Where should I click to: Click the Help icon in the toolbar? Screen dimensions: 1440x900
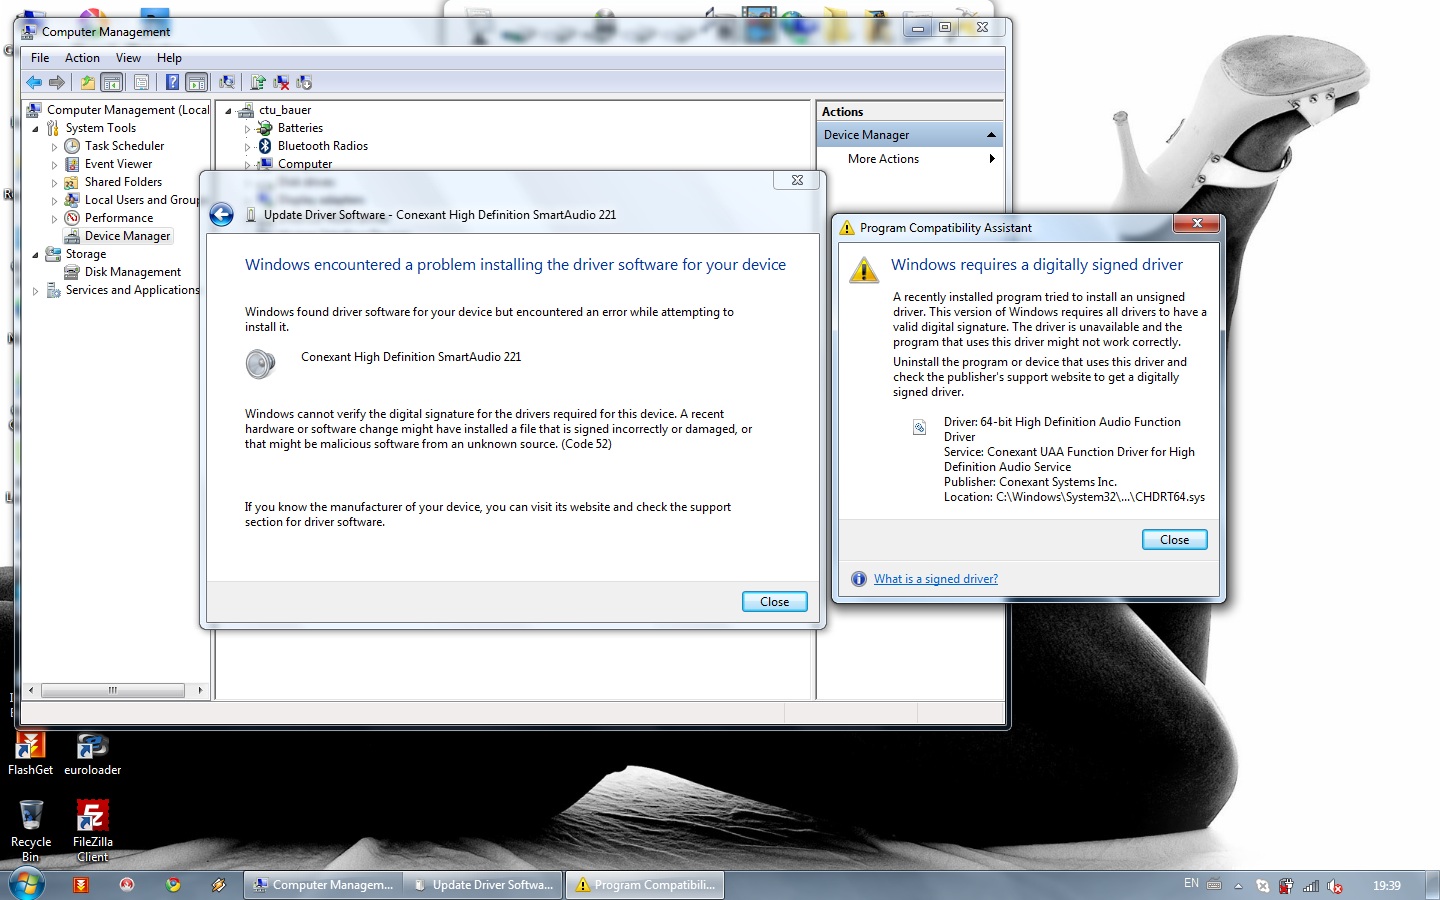click(x=172, y=82)
